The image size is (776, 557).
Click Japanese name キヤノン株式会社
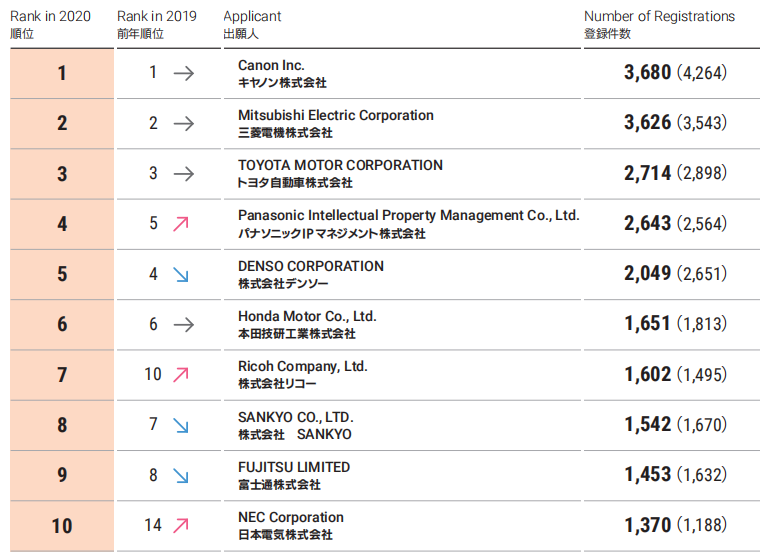tap(282, 83)
